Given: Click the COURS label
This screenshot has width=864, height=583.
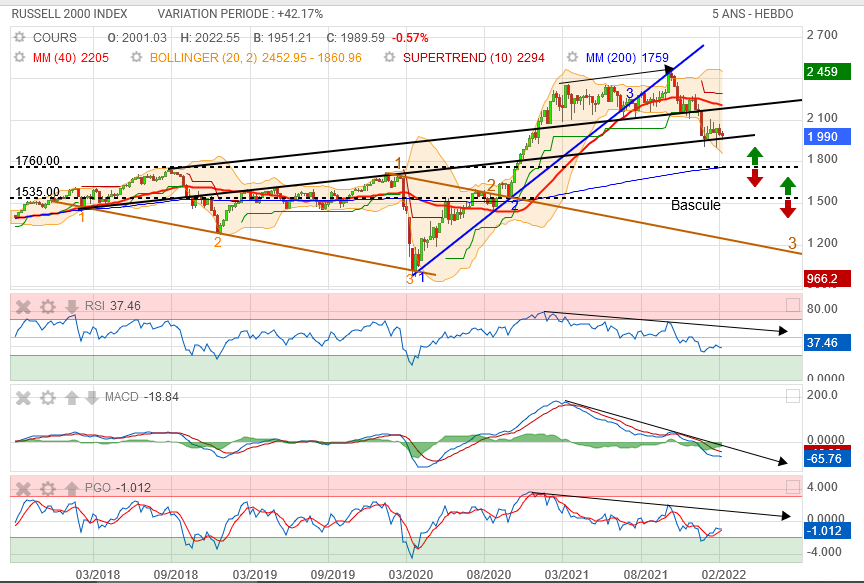Looking at the screenshot, I should tap(55, 37).
